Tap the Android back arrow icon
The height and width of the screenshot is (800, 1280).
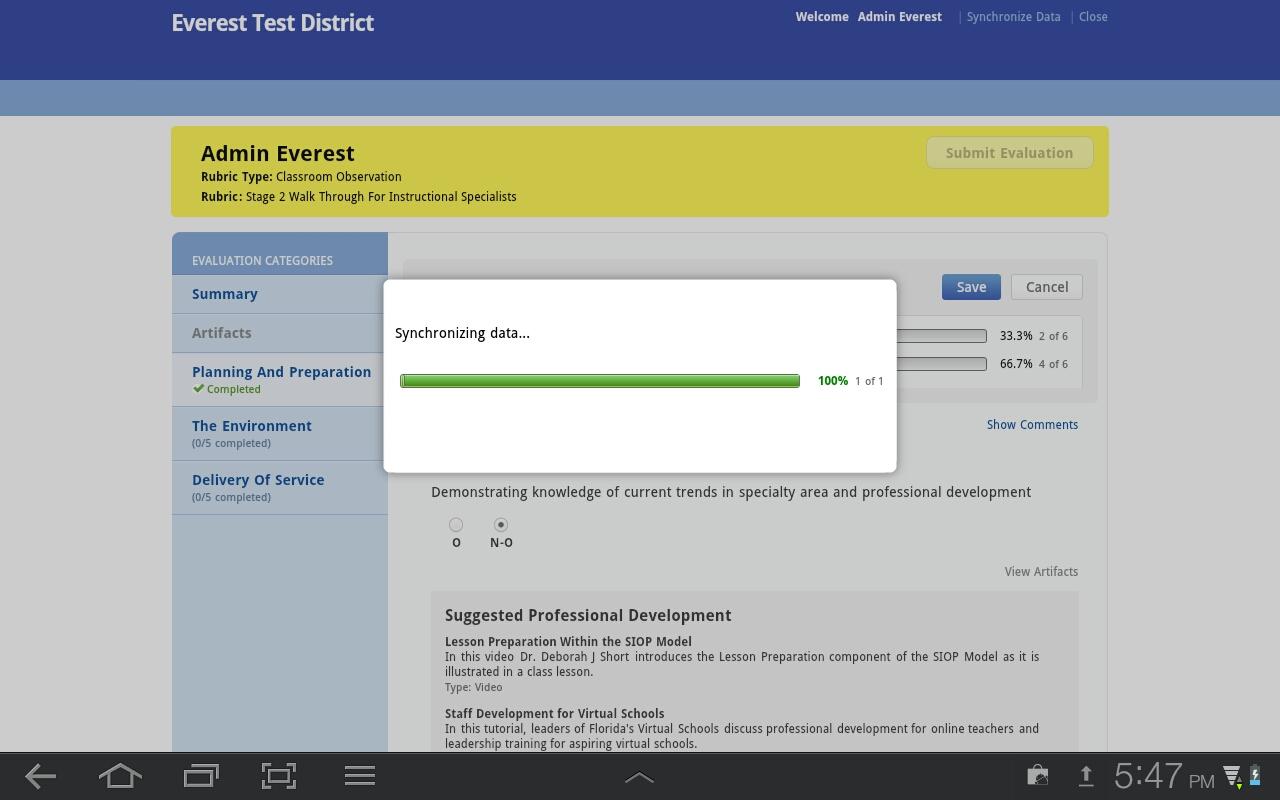[x=40, y=776]
